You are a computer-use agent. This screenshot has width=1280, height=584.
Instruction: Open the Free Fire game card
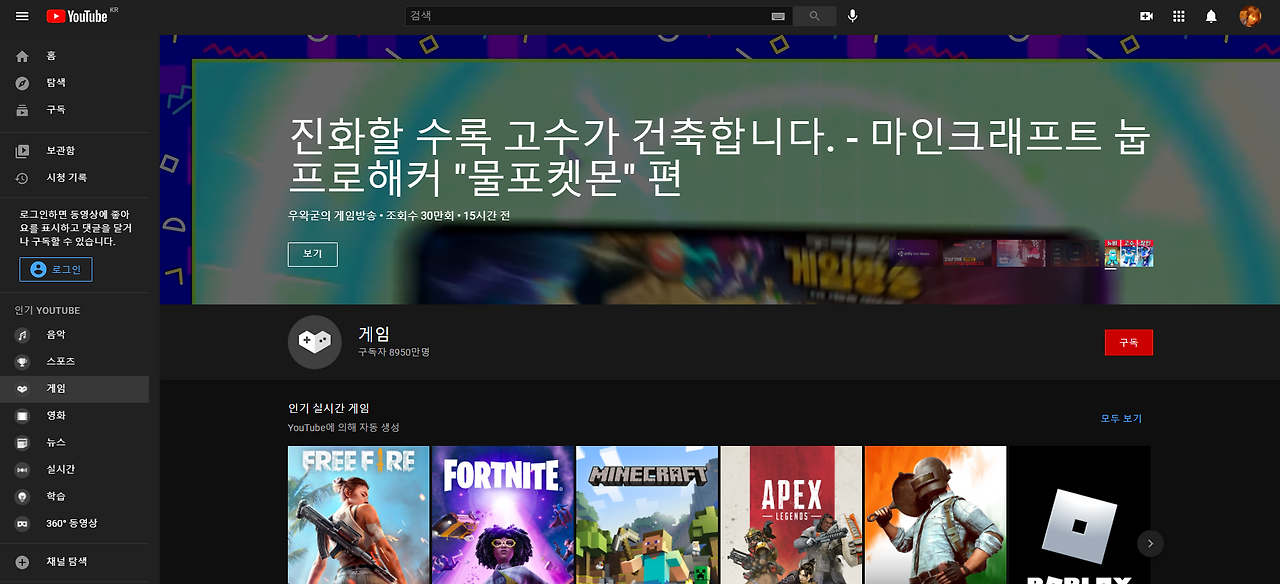click(358, 515)
